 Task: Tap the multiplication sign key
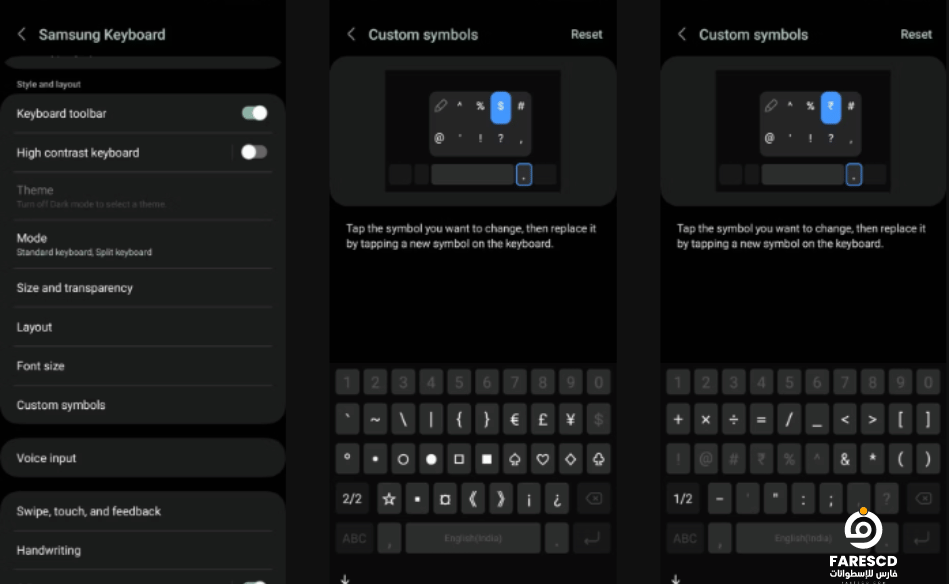[706, 419]
